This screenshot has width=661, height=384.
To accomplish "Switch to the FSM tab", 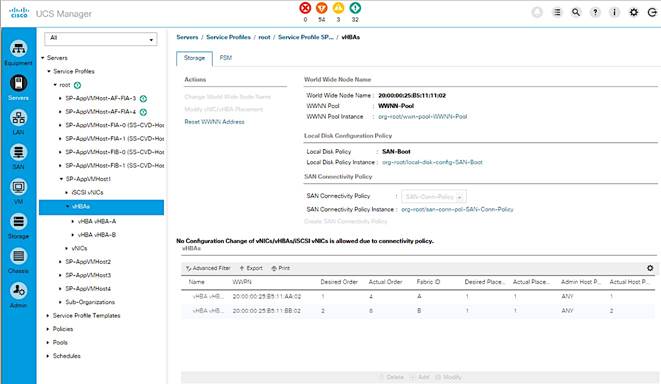I will pos(226,58).
